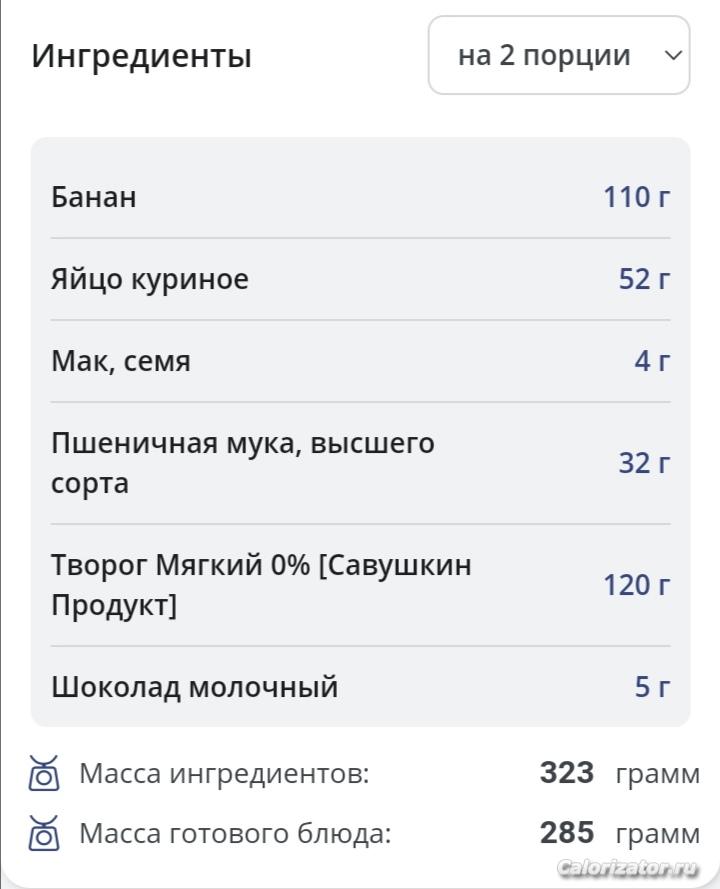Click the 5 г chocolate weight
The image size is (720, 889).
coord(652,687)
